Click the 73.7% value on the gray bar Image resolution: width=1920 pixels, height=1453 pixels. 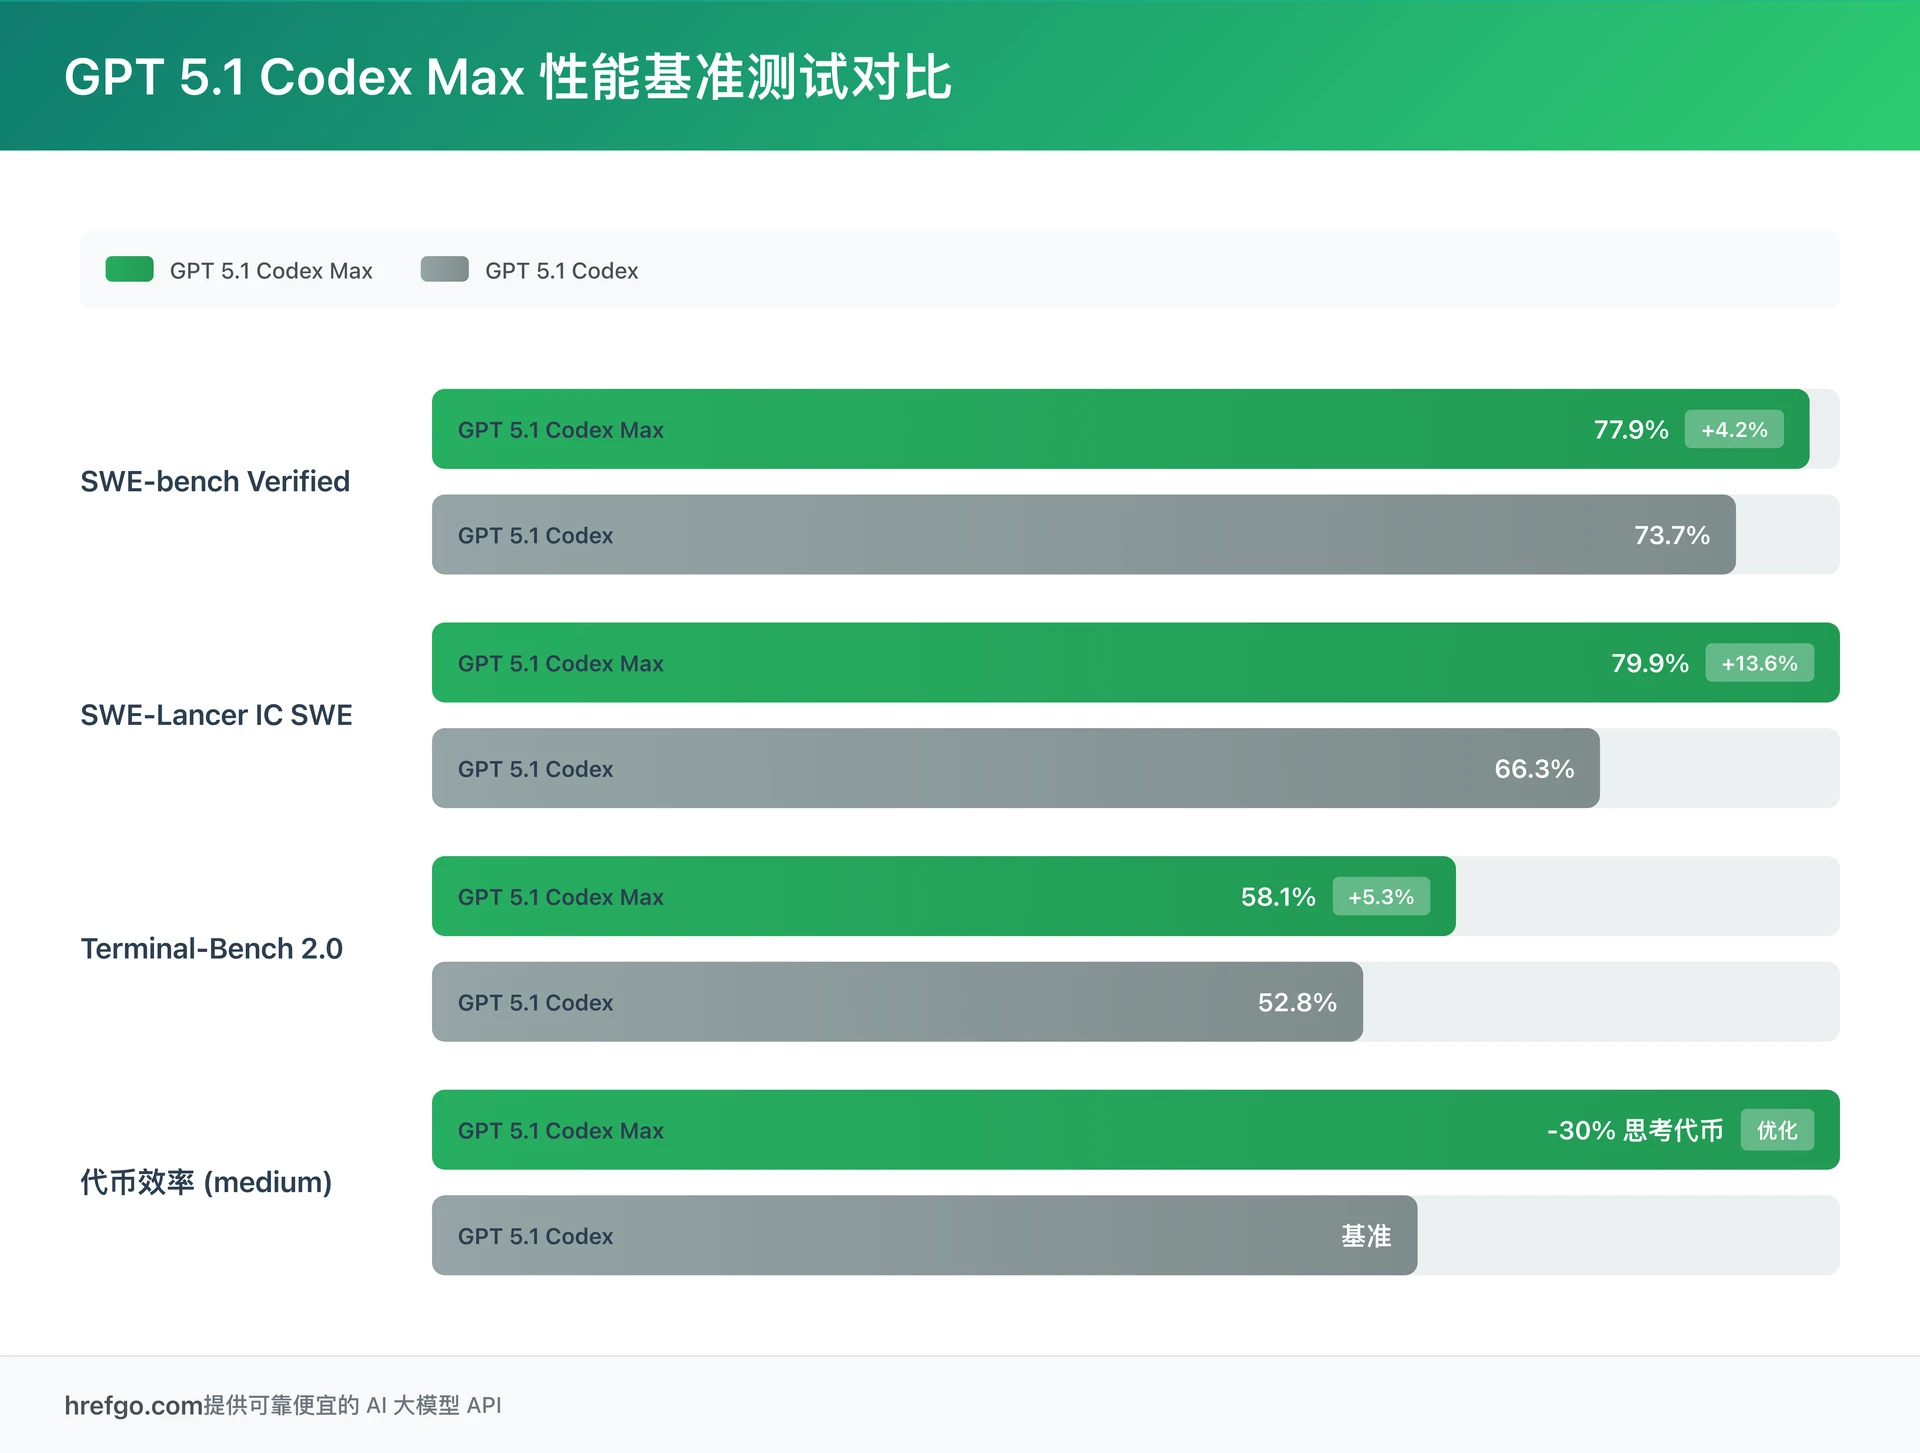pyautogui.click(x=1672, y=535)
